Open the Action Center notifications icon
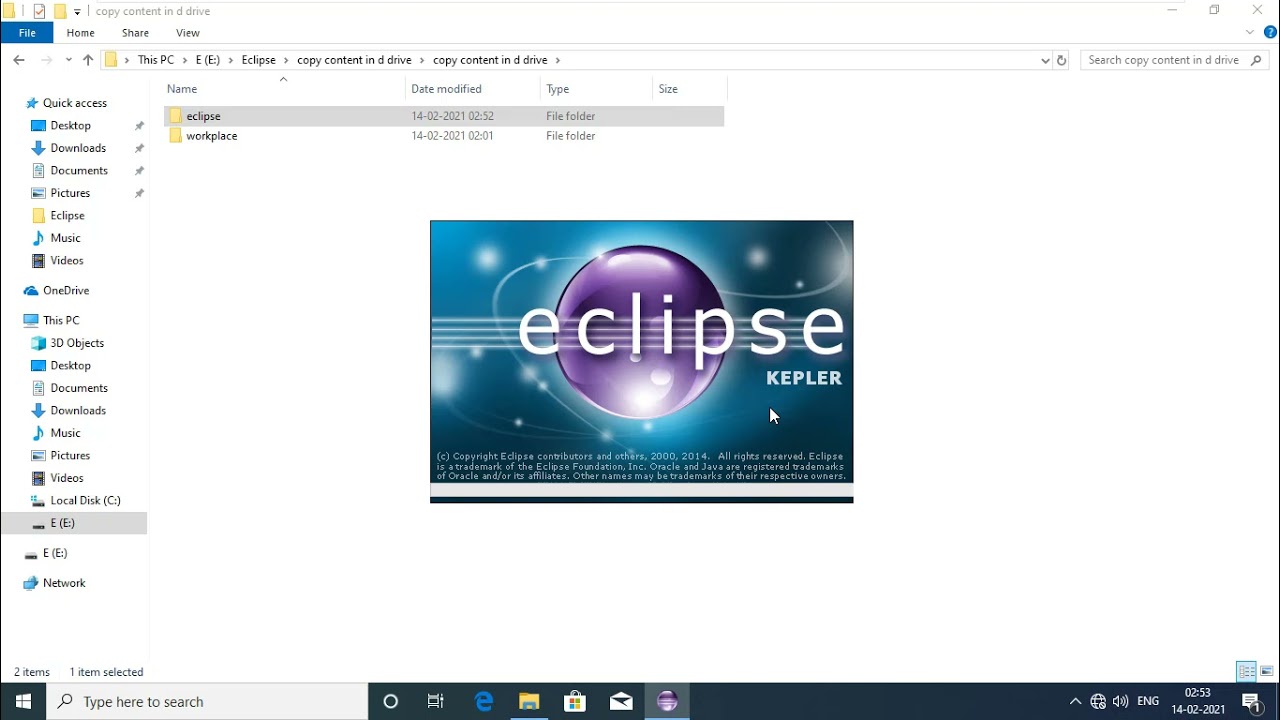1280x720 pixels. (1250, 701)
